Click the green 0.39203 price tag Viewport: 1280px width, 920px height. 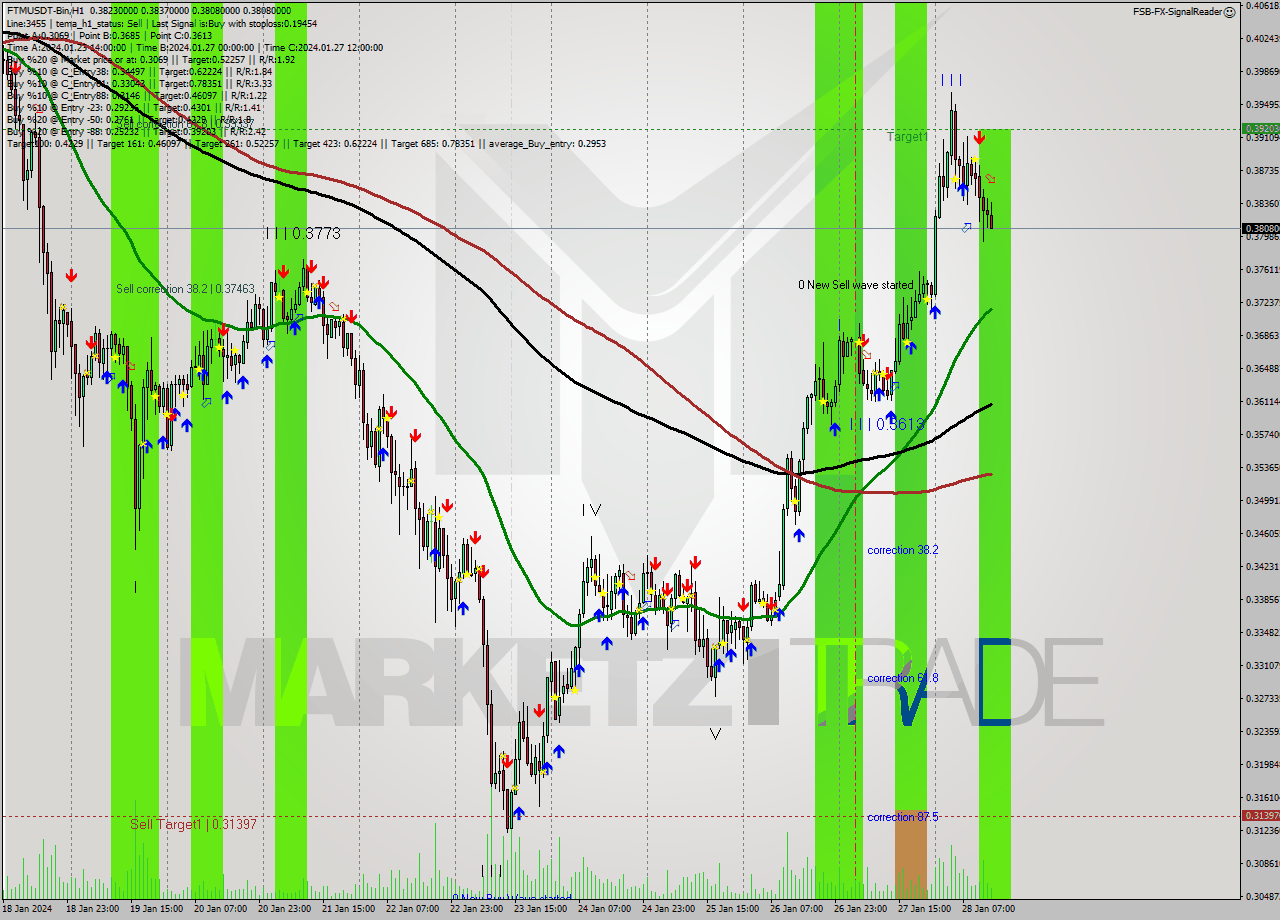[1259, 129]
